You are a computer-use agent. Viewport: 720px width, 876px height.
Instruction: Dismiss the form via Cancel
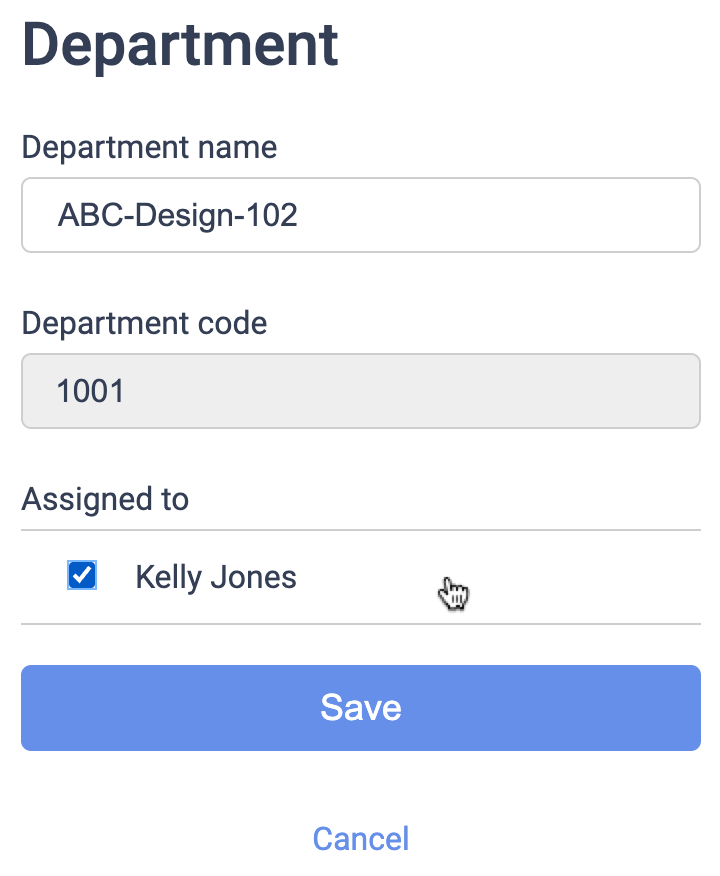coord(360,838)
